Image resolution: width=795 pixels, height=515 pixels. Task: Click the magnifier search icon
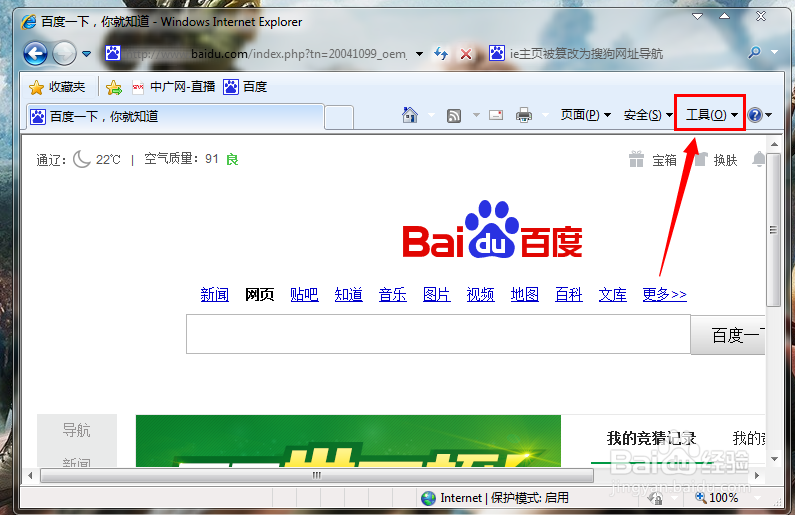[754, 52]
